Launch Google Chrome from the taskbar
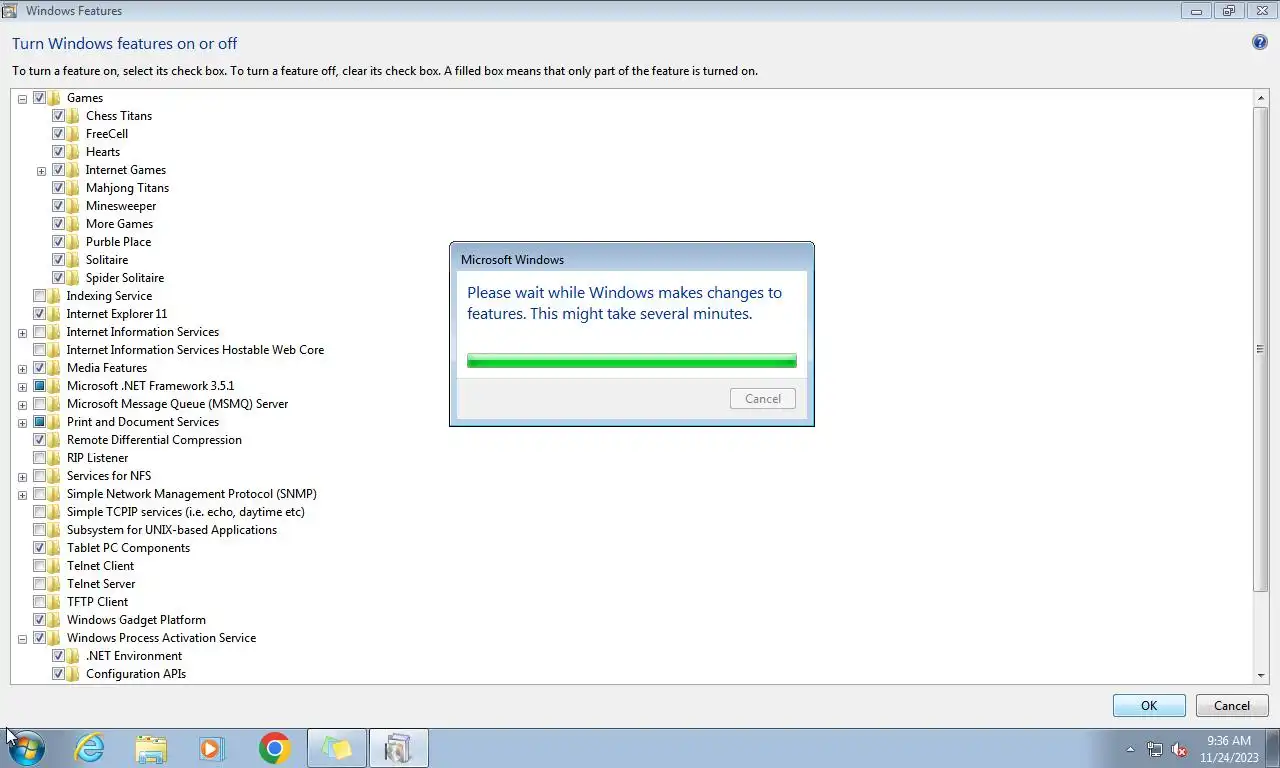 coord(274,748)
